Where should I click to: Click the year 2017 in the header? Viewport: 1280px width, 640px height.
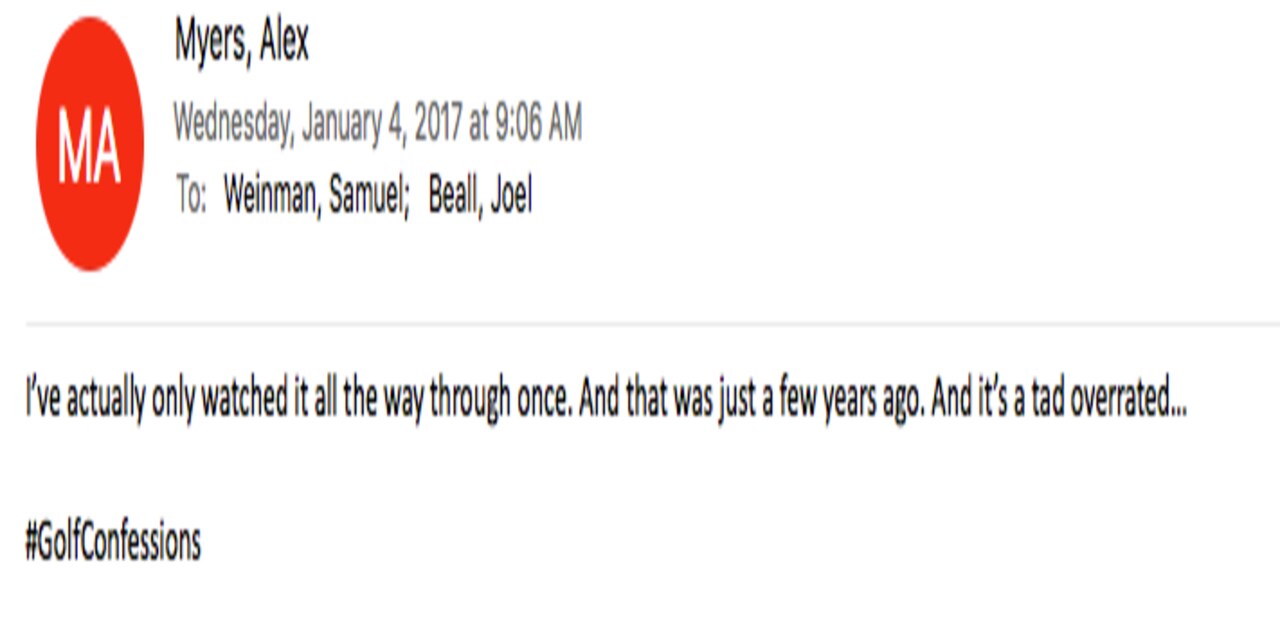(436, 123)
